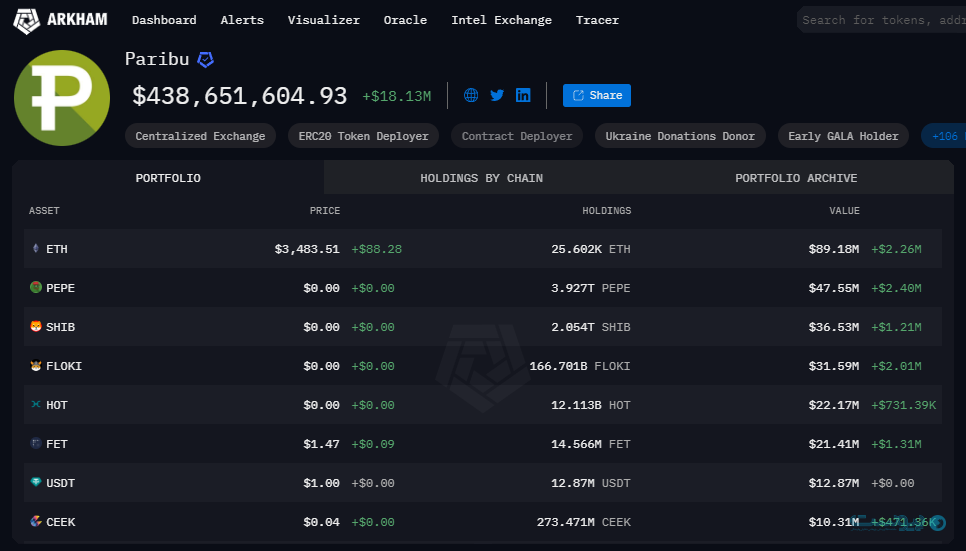Viewport: 966px width, 551px height.
Task: Click the 25.602K ETH holdings value
Action: click(x=591, y=249)
